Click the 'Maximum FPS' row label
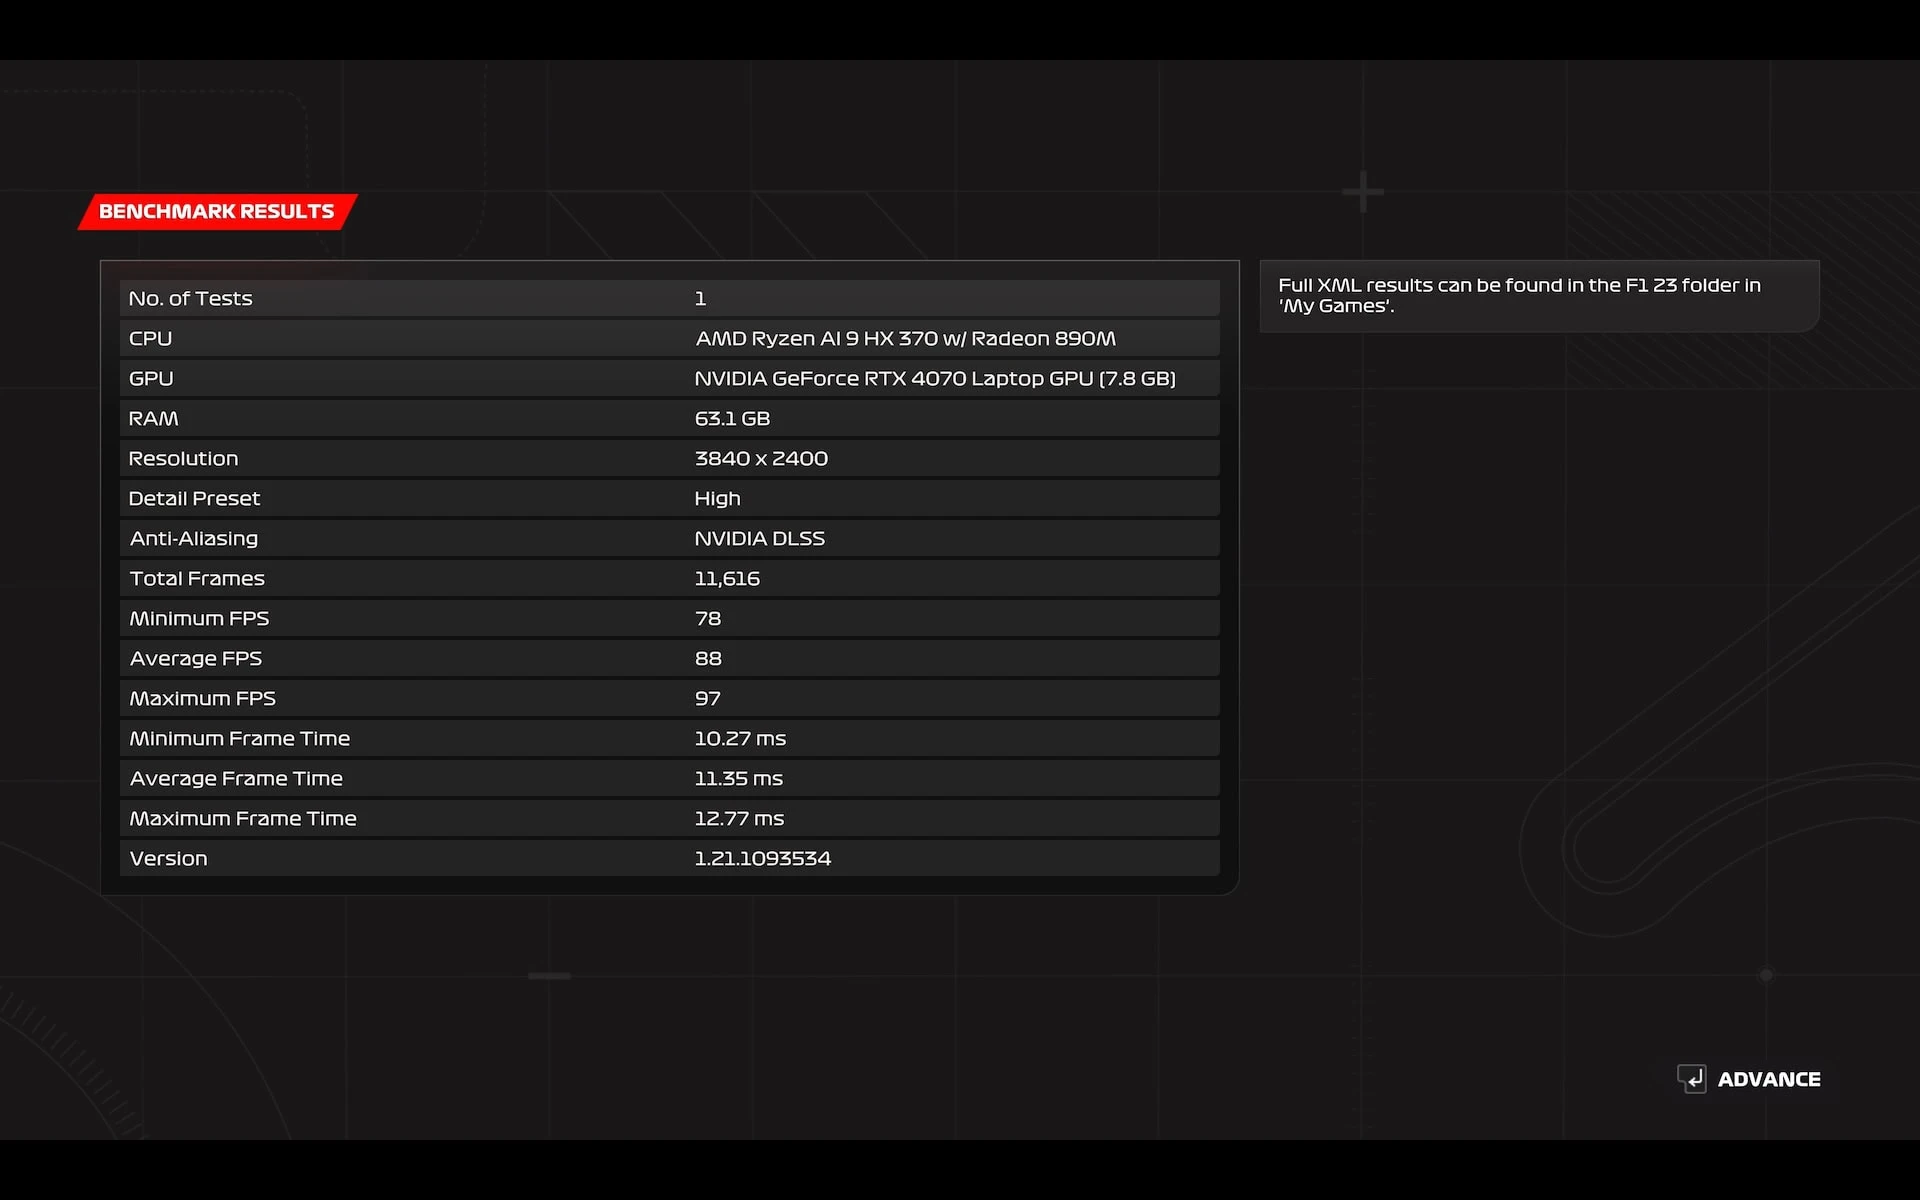Viewport: 1920px width, 1200px height. (202, 698)
